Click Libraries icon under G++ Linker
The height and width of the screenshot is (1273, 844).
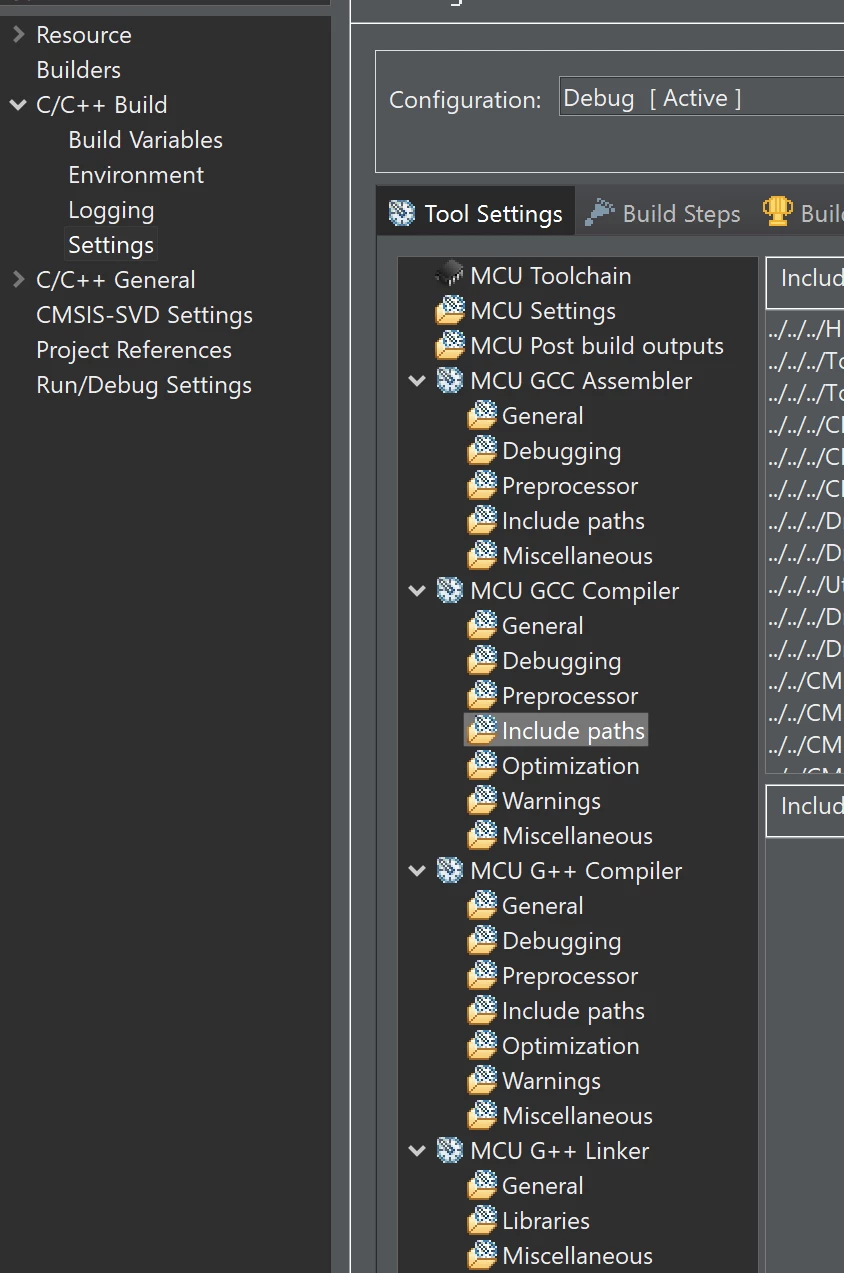point(483,1220)
